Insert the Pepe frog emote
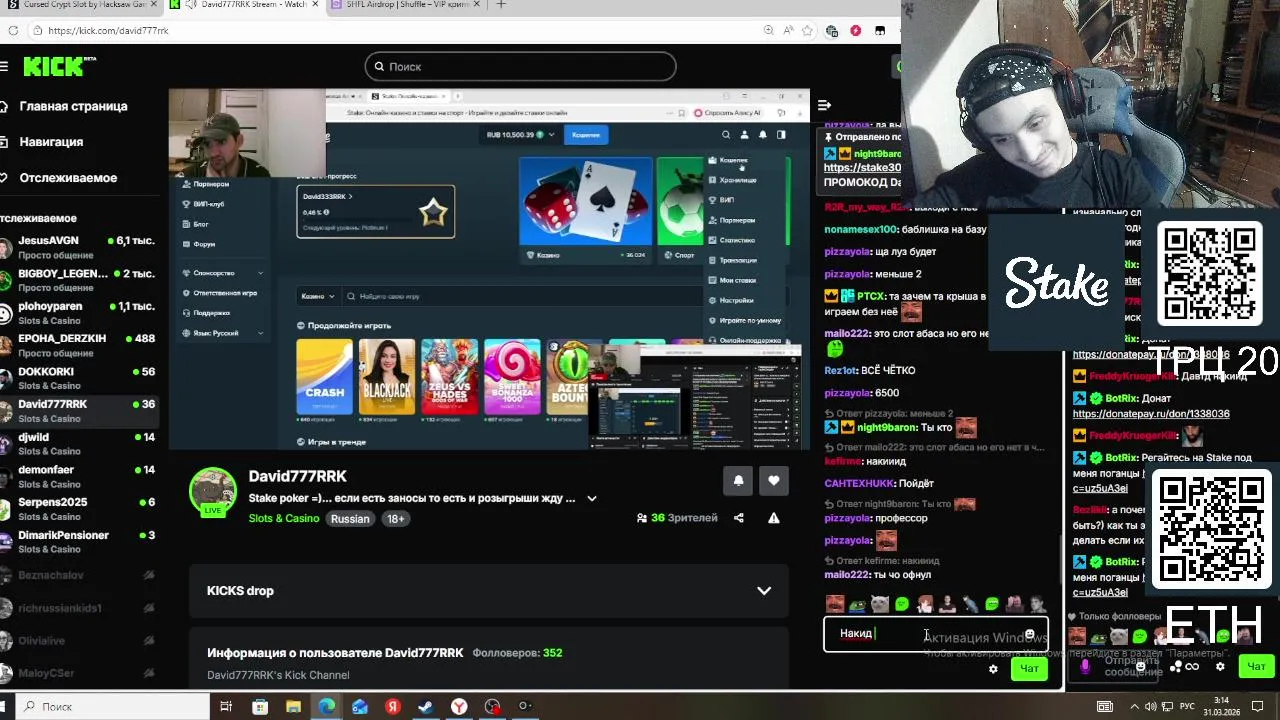The width and height of the screenshot is (1280, 720). pos(857,604)
